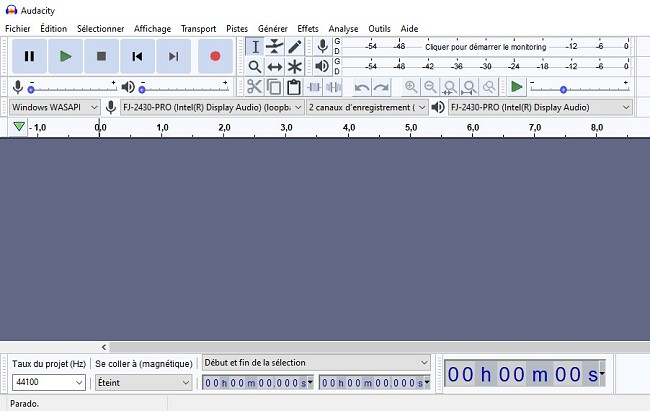Select the Envelope tool
This screenshot has height=411, width=650.
coord(274,46)
